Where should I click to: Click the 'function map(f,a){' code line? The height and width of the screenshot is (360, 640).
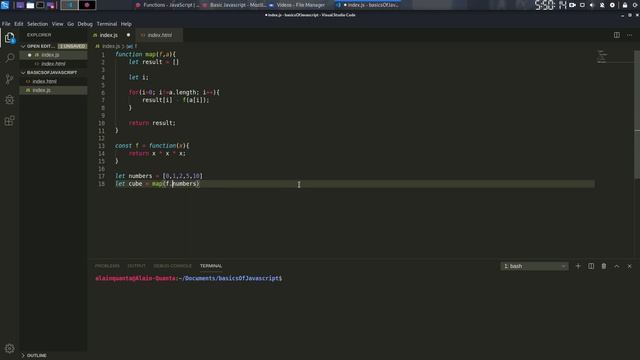tap(145, 54)
